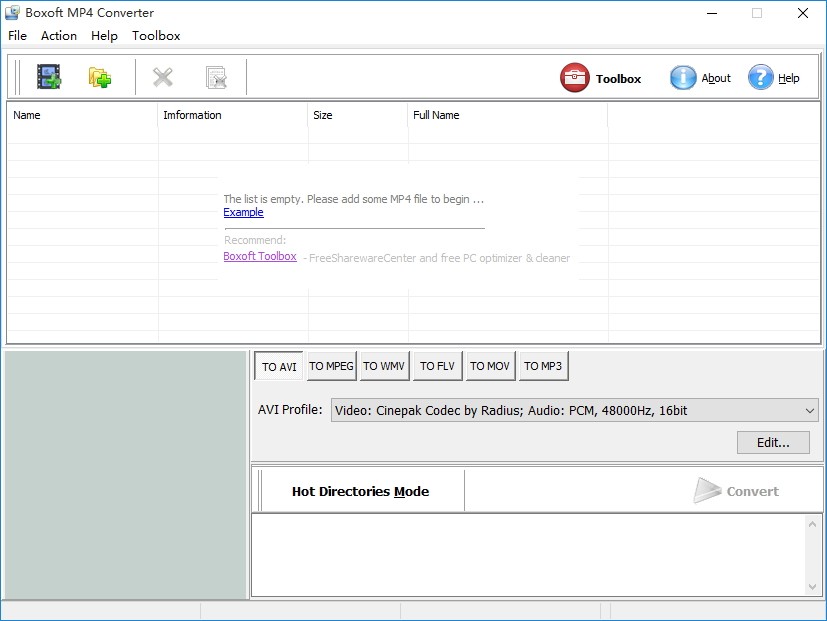Screen dimensions: 827x621
Task: Click the video preview pane
Action: click(126, 475)
